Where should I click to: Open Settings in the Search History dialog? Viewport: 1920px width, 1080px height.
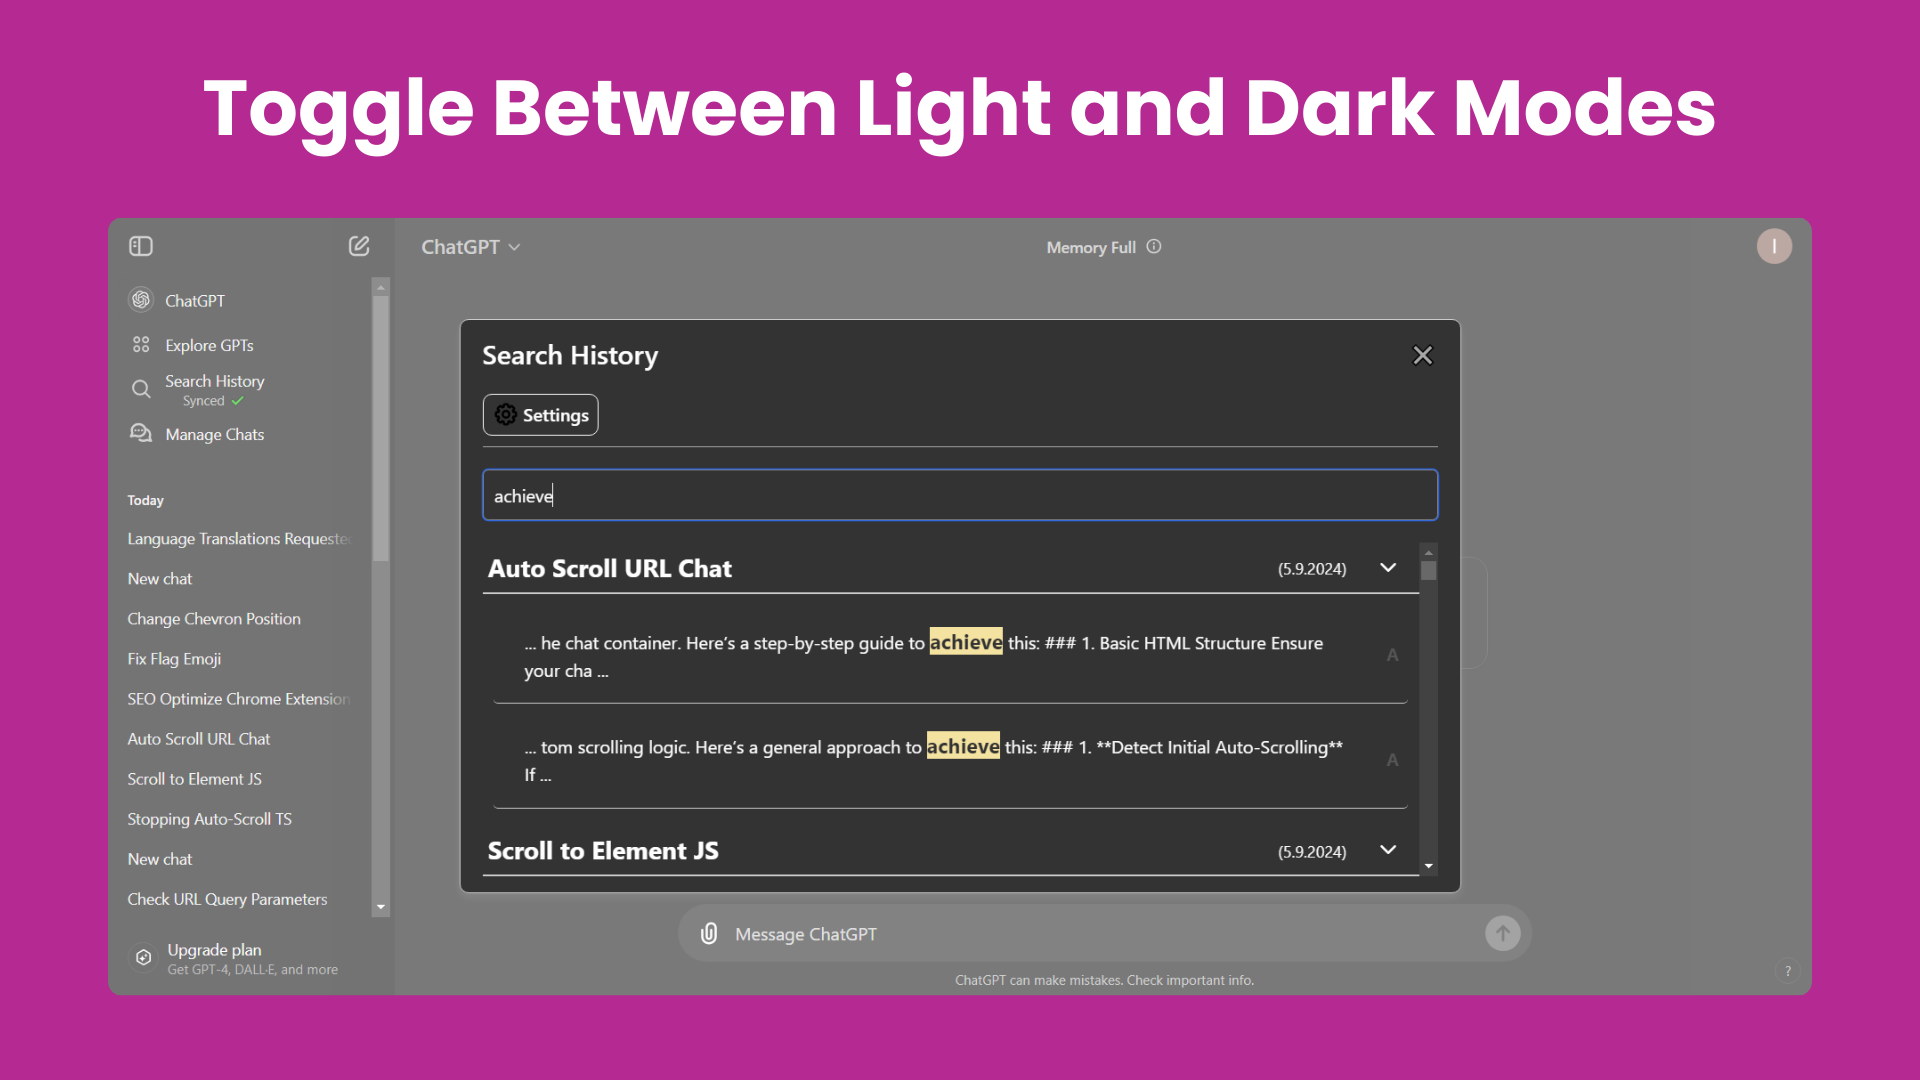[541, 415]
